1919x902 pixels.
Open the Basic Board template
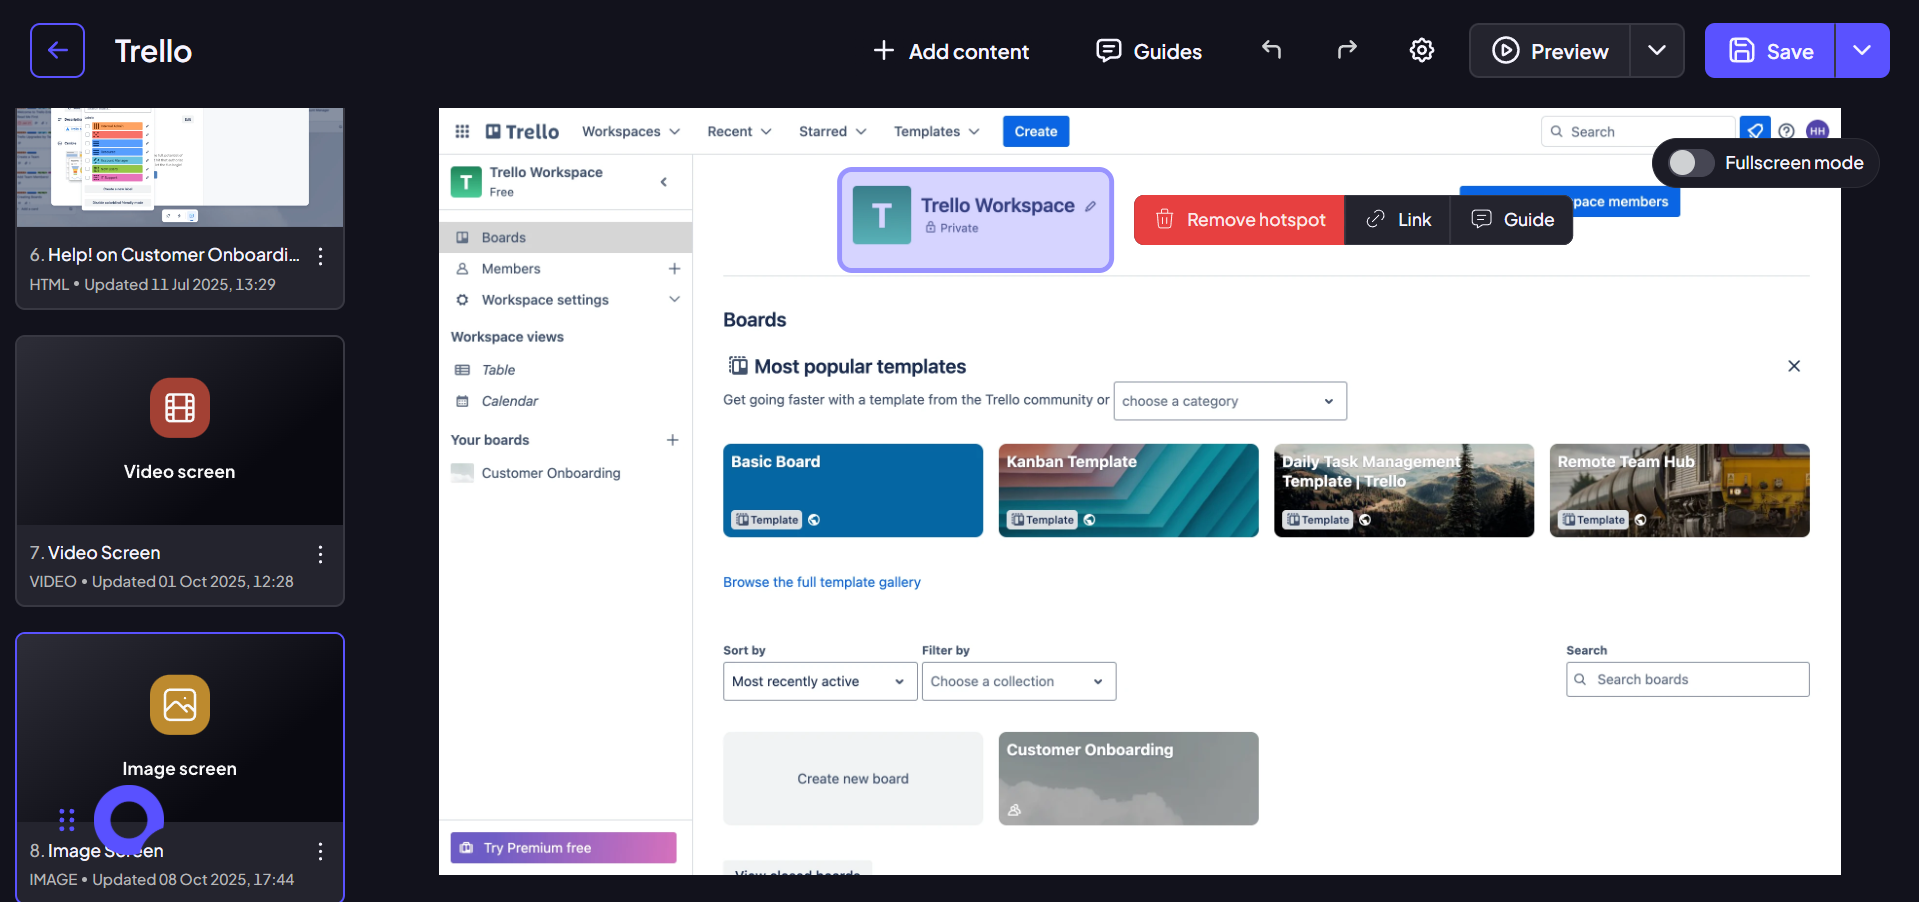click(853, 491)
